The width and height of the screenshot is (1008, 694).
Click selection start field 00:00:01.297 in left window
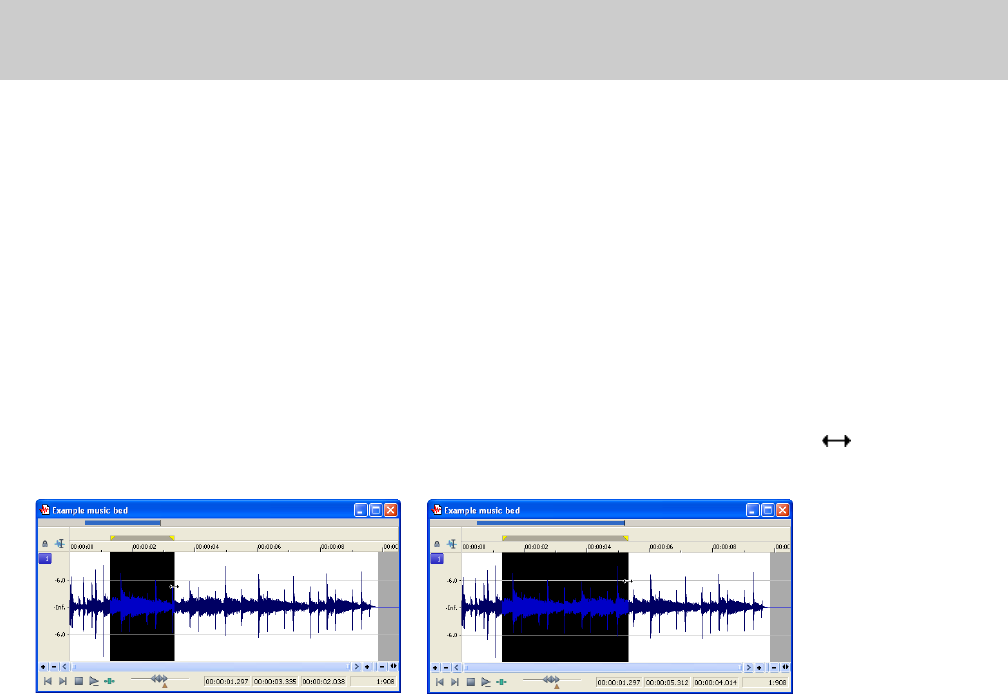pos(227,681)
